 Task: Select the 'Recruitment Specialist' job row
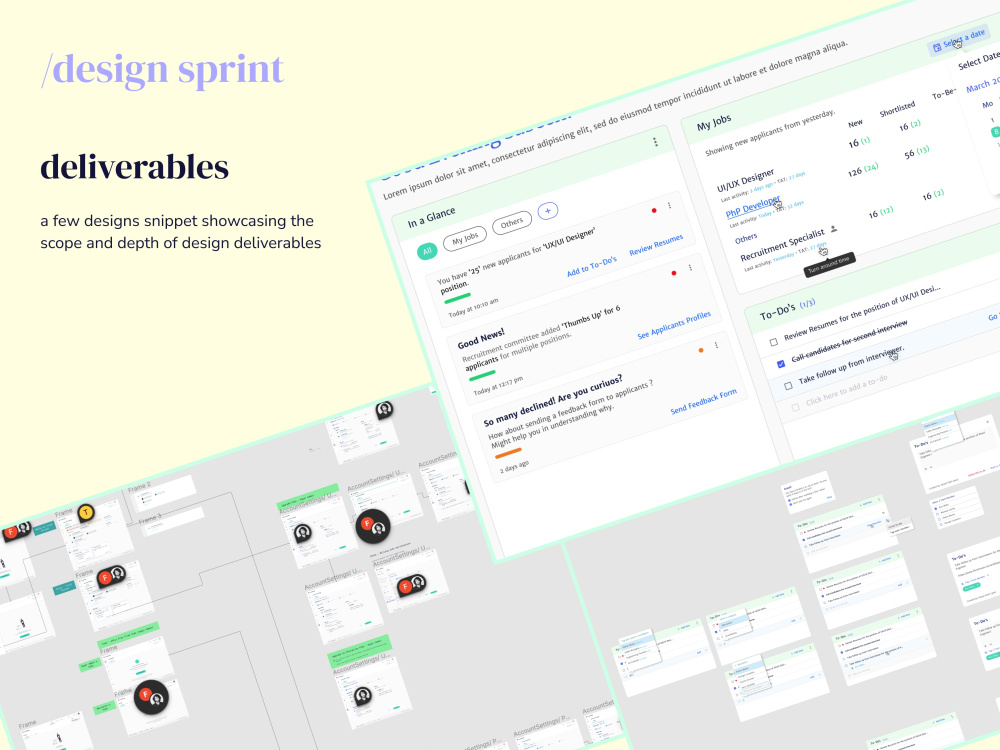point(782,244)
